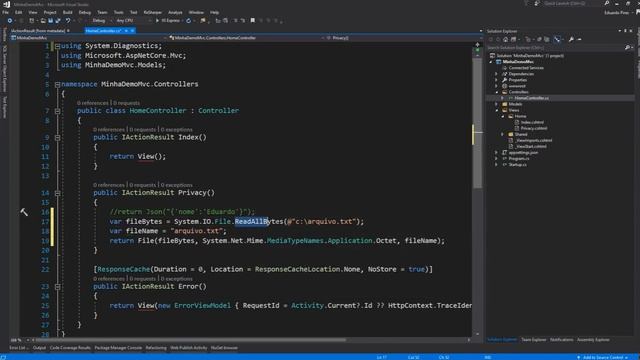Collapse the namespace MinhaDemoMvc.Controllers block

(x=58, y=84)
